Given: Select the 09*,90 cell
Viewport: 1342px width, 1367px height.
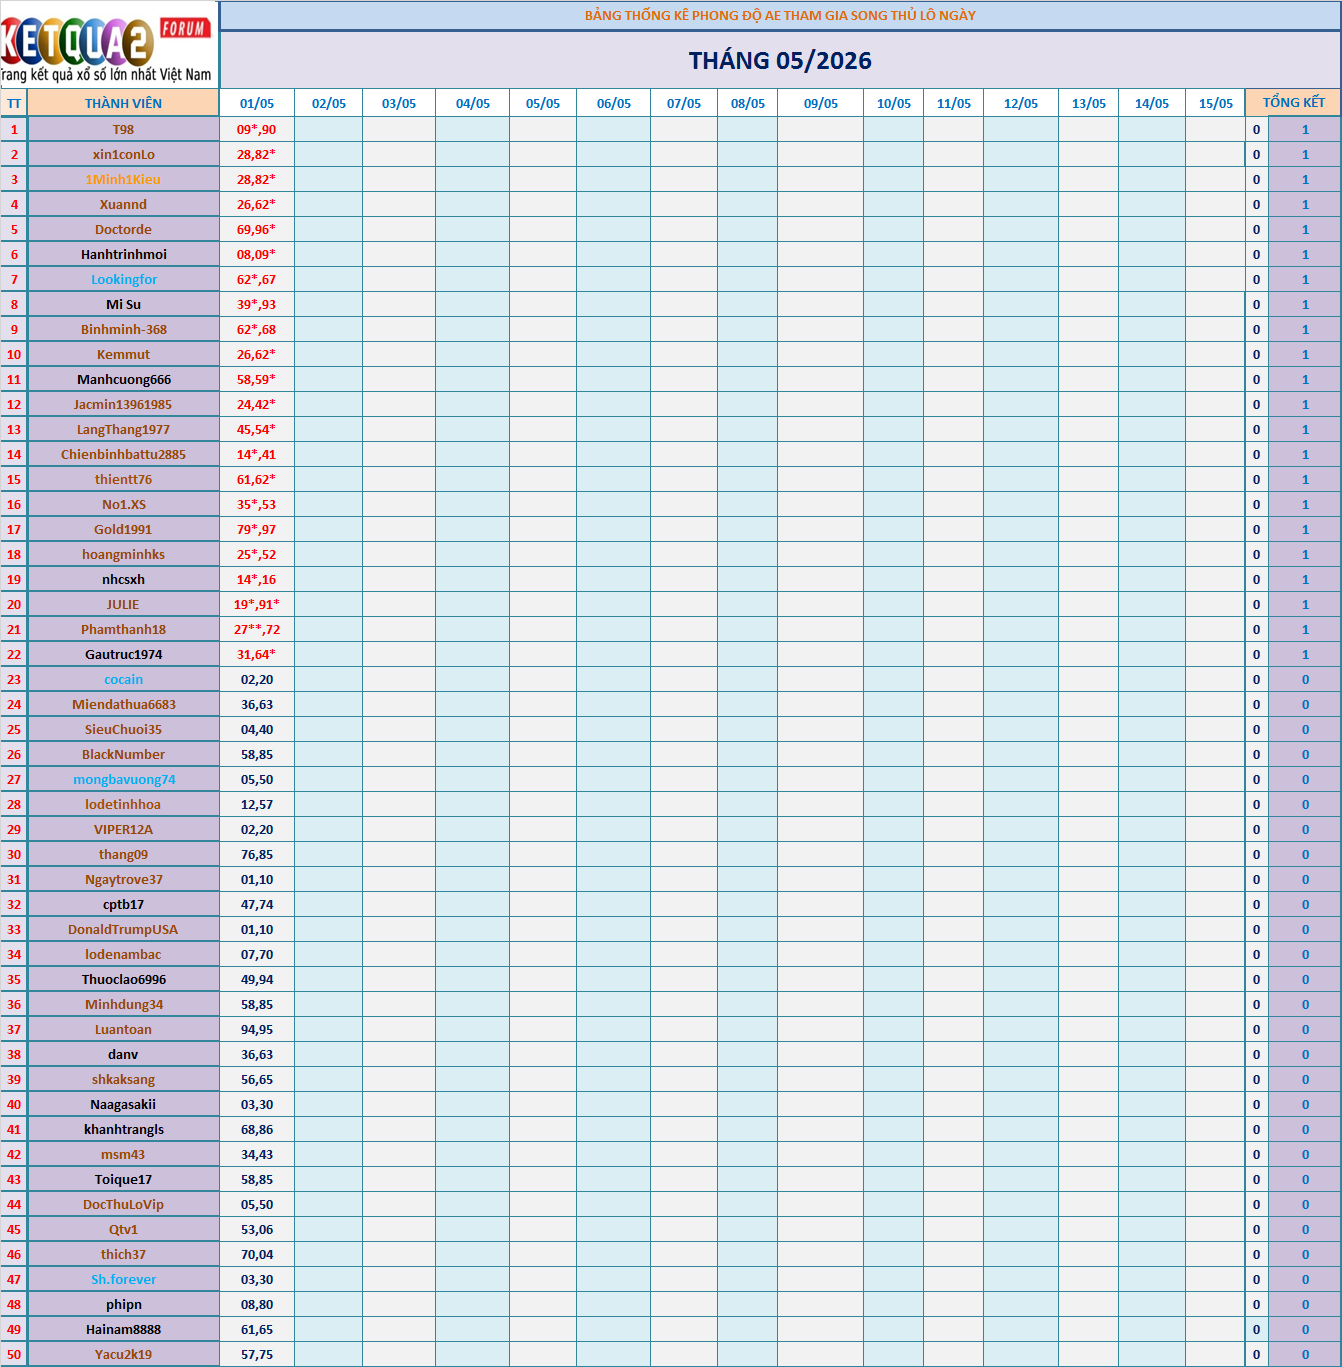Looking at the screenshot, I should pos(257,129).
